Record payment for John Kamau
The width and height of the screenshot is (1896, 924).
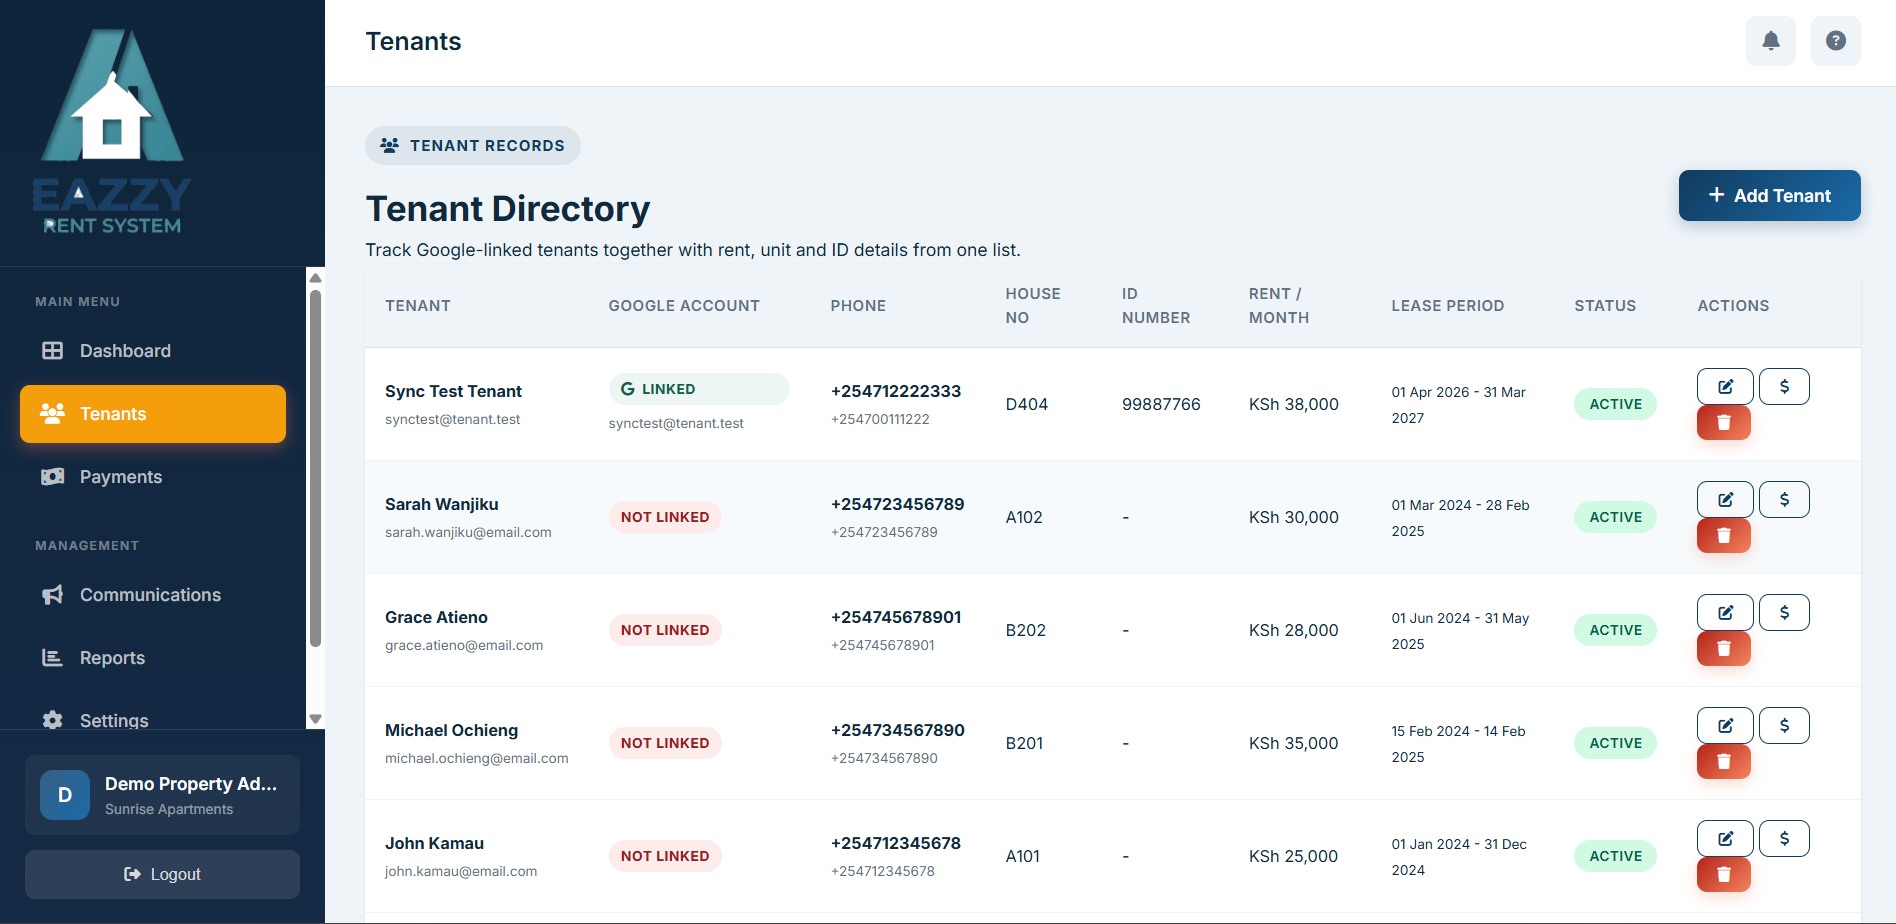(x=1784, y=839)
